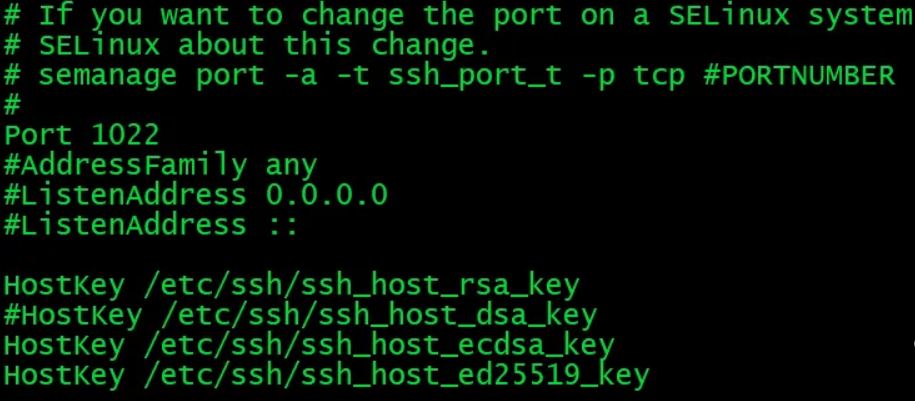Click the #PORTNUMBER placeholder
This screenshot has width=915, height=401.
(799, 76)
